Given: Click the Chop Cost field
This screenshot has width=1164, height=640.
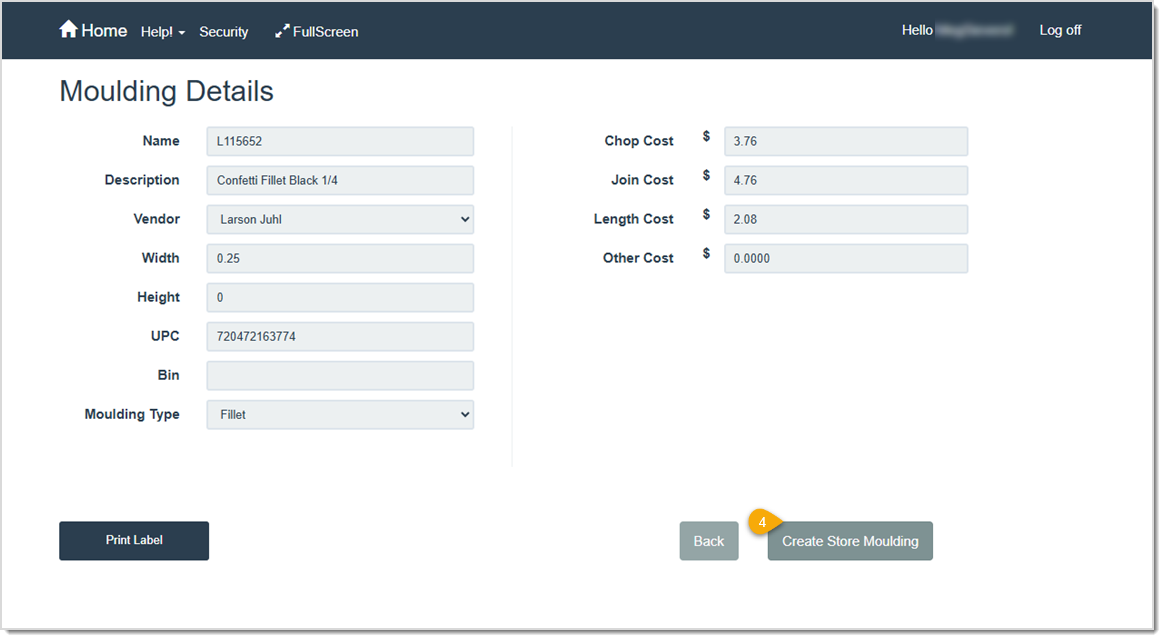Looking at the screenshot, I should pos(845,141).
